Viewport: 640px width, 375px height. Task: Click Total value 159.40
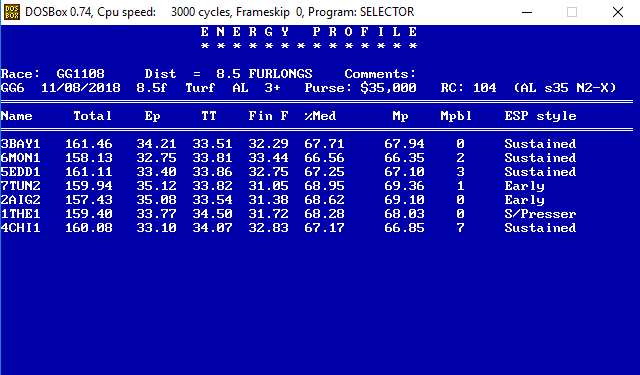click(x=89, y=214)
